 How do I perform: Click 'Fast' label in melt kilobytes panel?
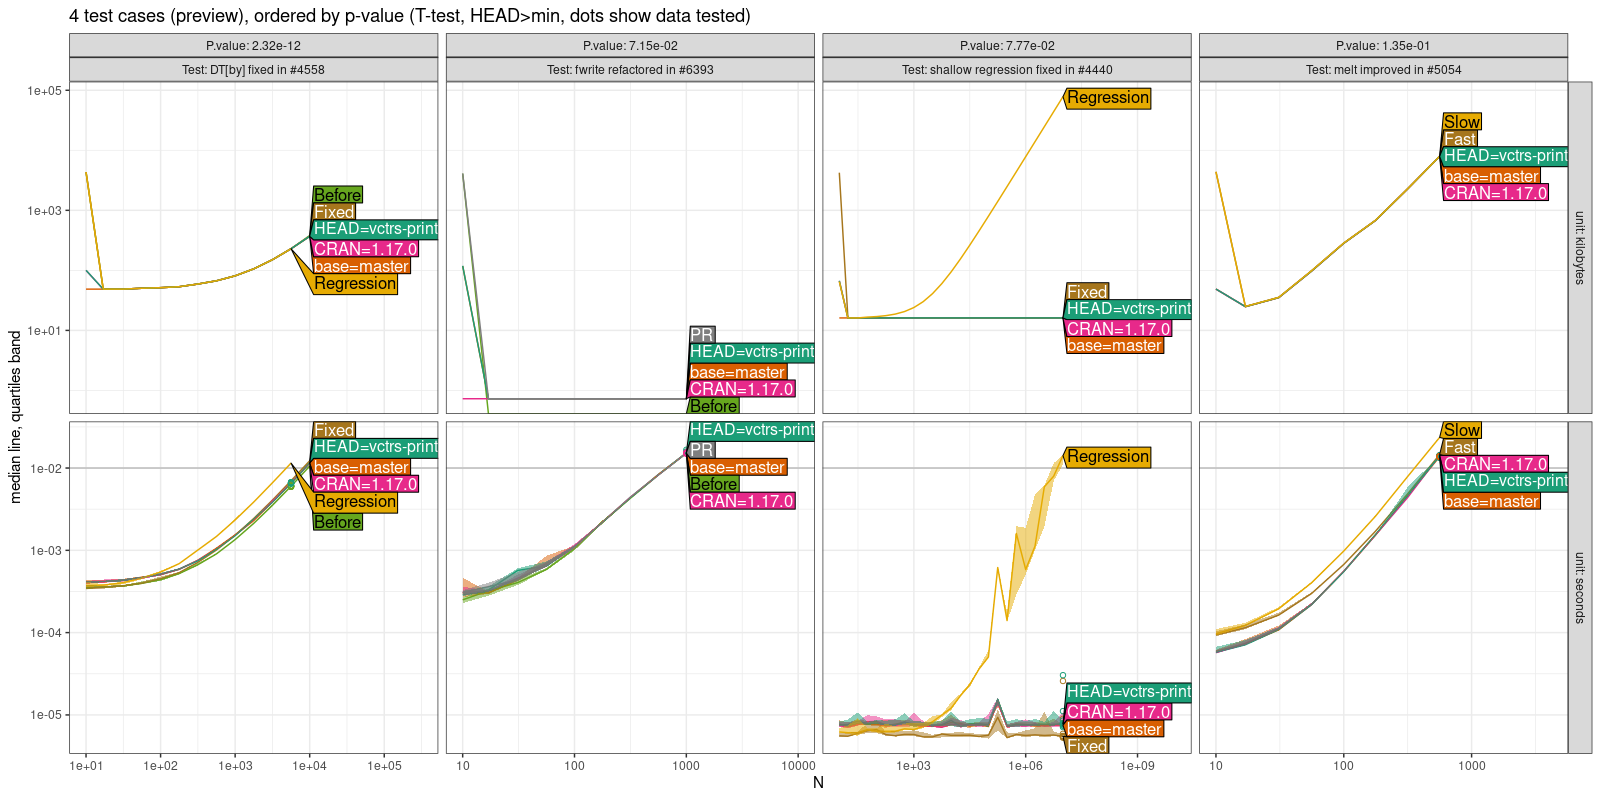pos(1460,139)
